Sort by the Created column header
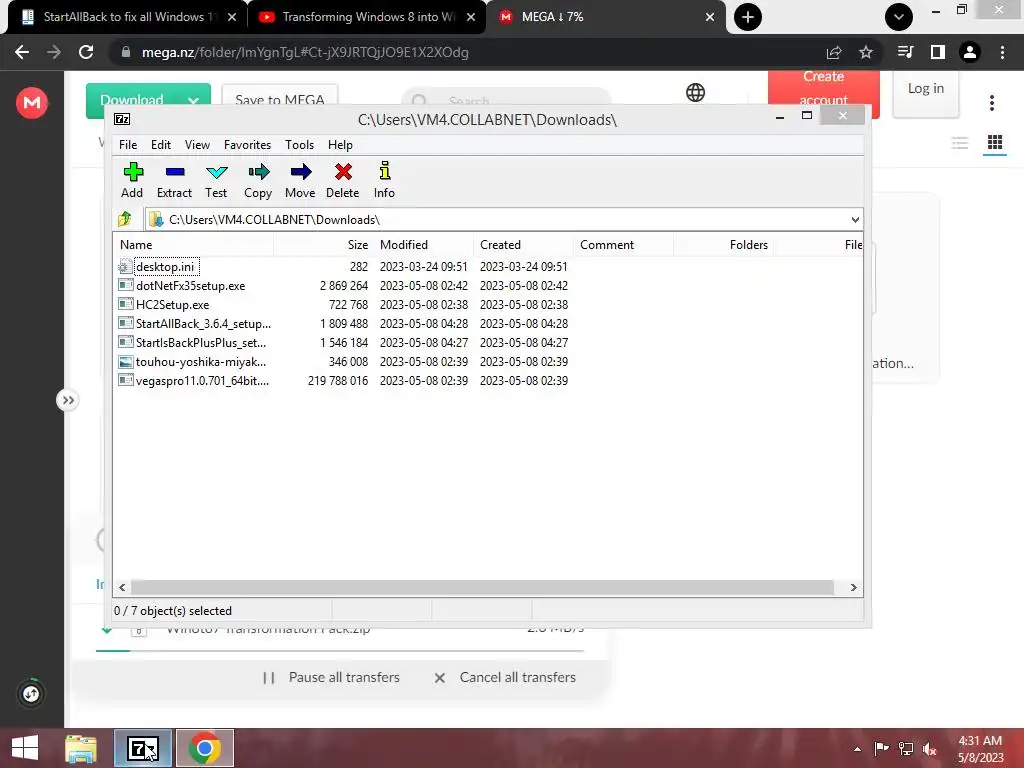 [x=523, y=245]
